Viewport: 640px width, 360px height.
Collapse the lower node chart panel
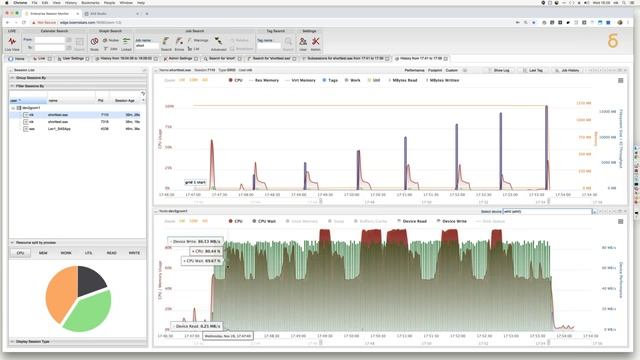tap(156, 211)
